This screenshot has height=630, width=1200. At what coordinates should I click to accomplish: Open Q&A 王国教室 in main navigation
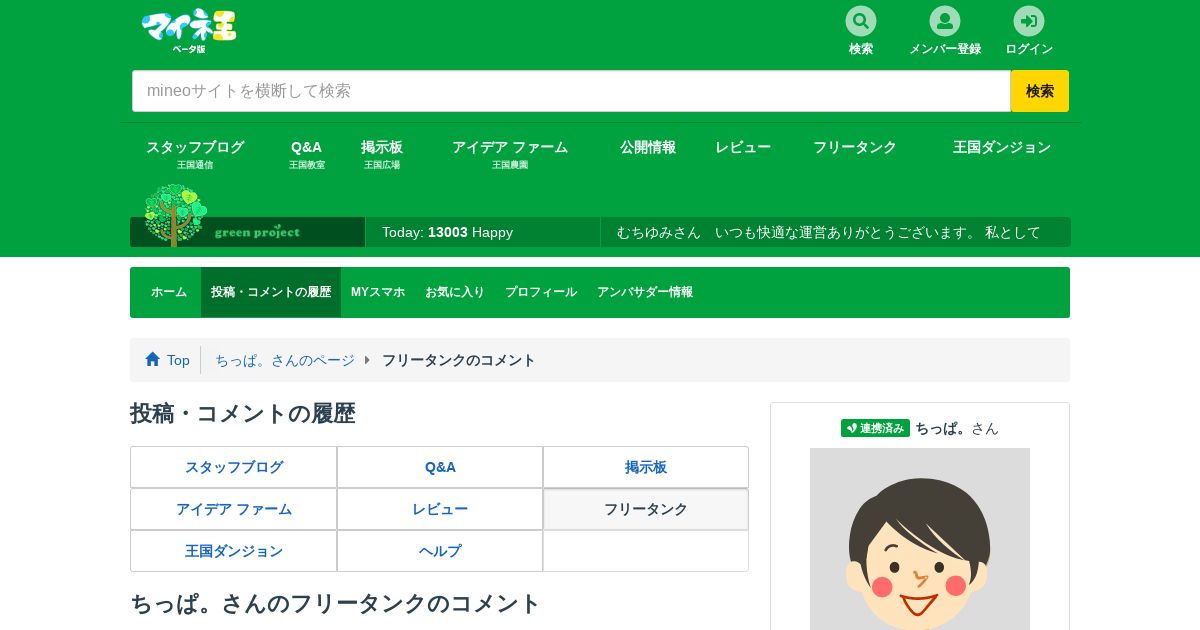307,153
